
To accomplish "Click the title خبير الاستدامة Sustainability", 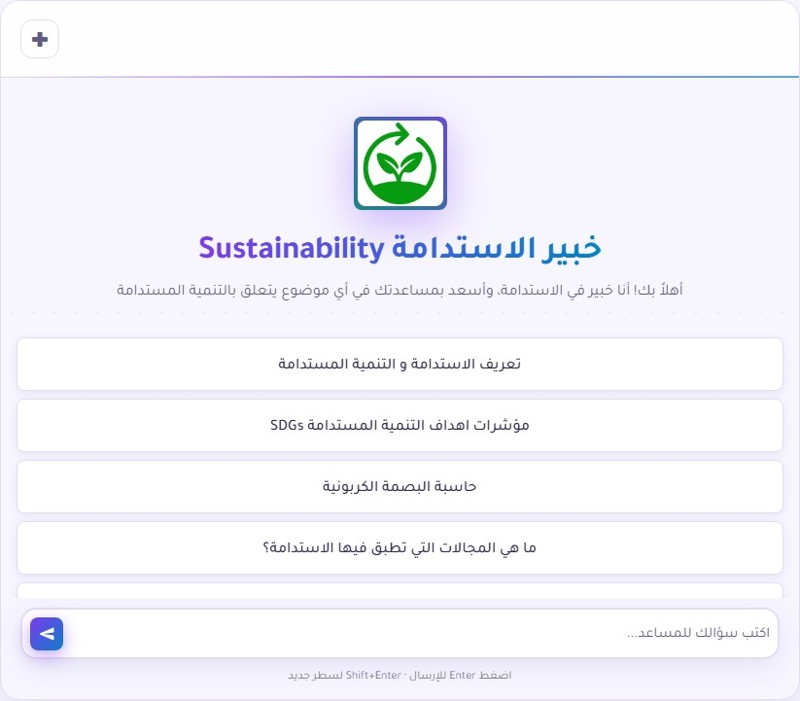I will (x=400, y=248).
